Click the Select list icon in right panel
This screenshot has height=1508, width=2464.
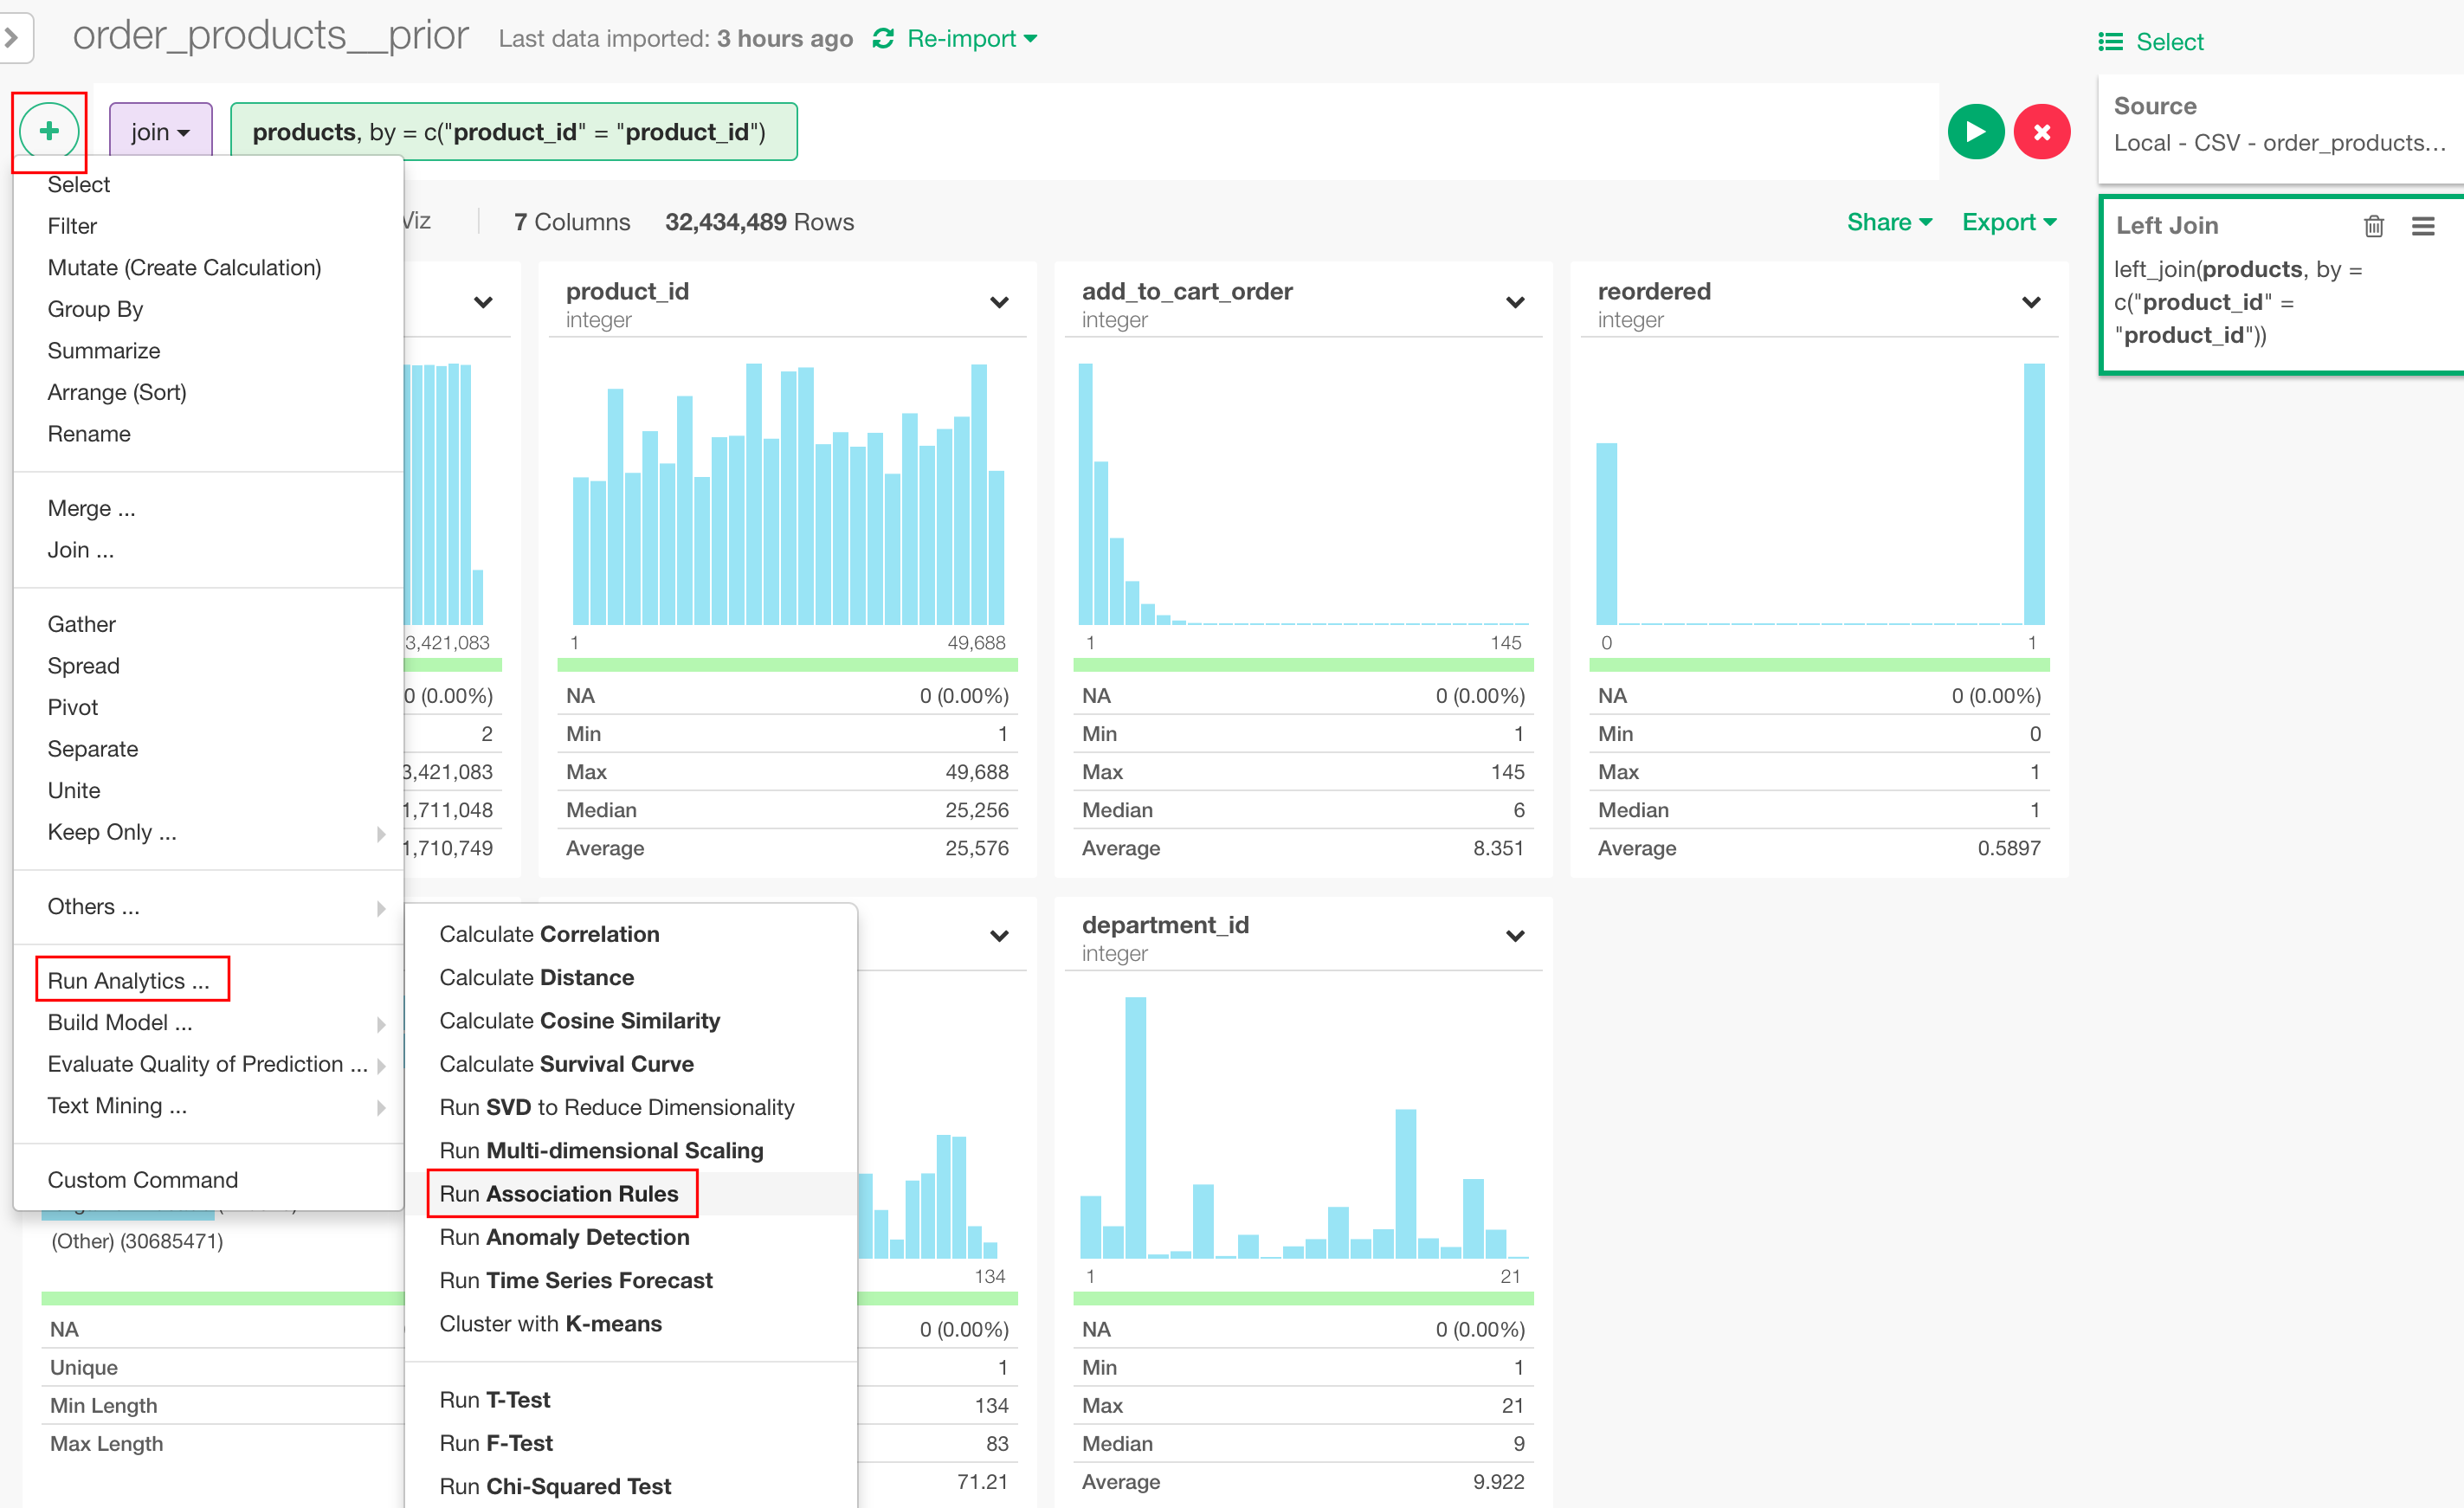[2110, 42]
